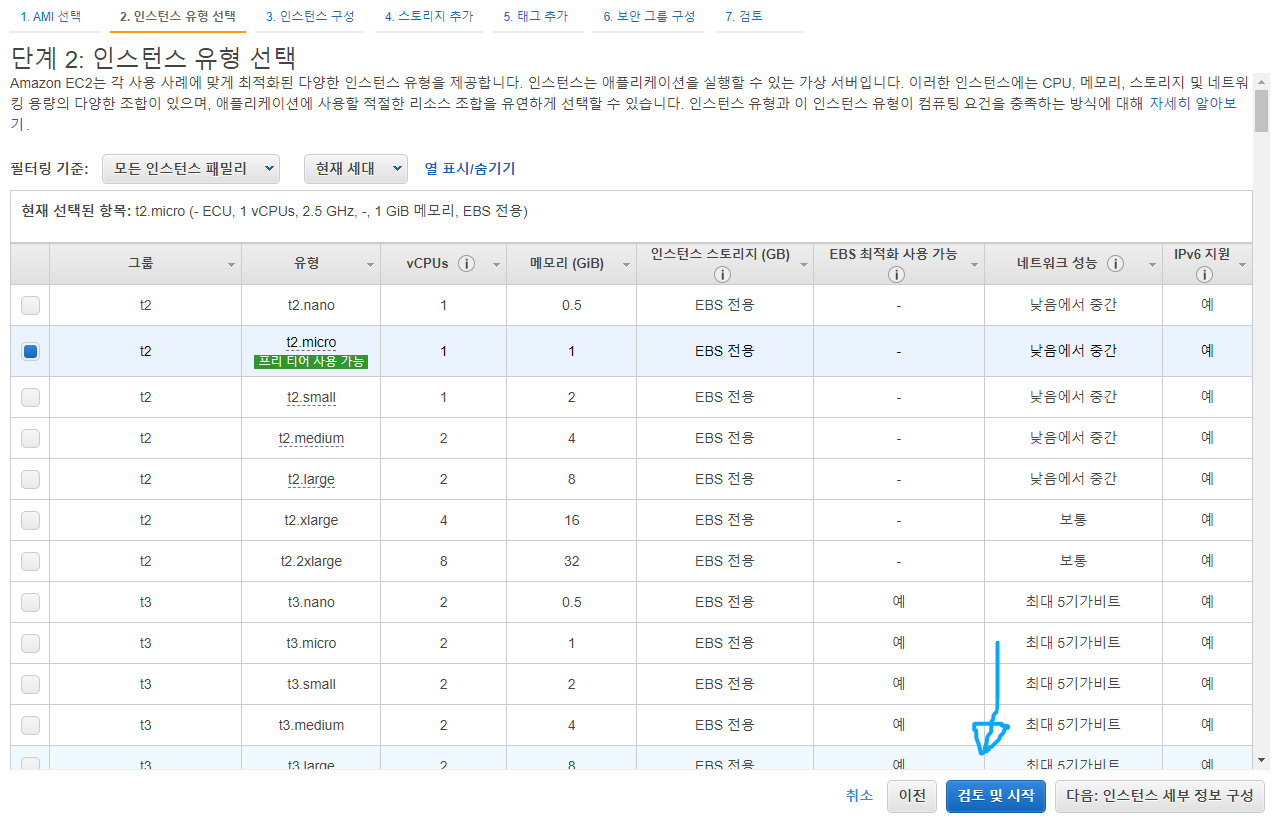Screen dimensions: 1279x833
Task: Open the 네트워크 성능 column sort arrow
Action: click(x=1152, y=265)
